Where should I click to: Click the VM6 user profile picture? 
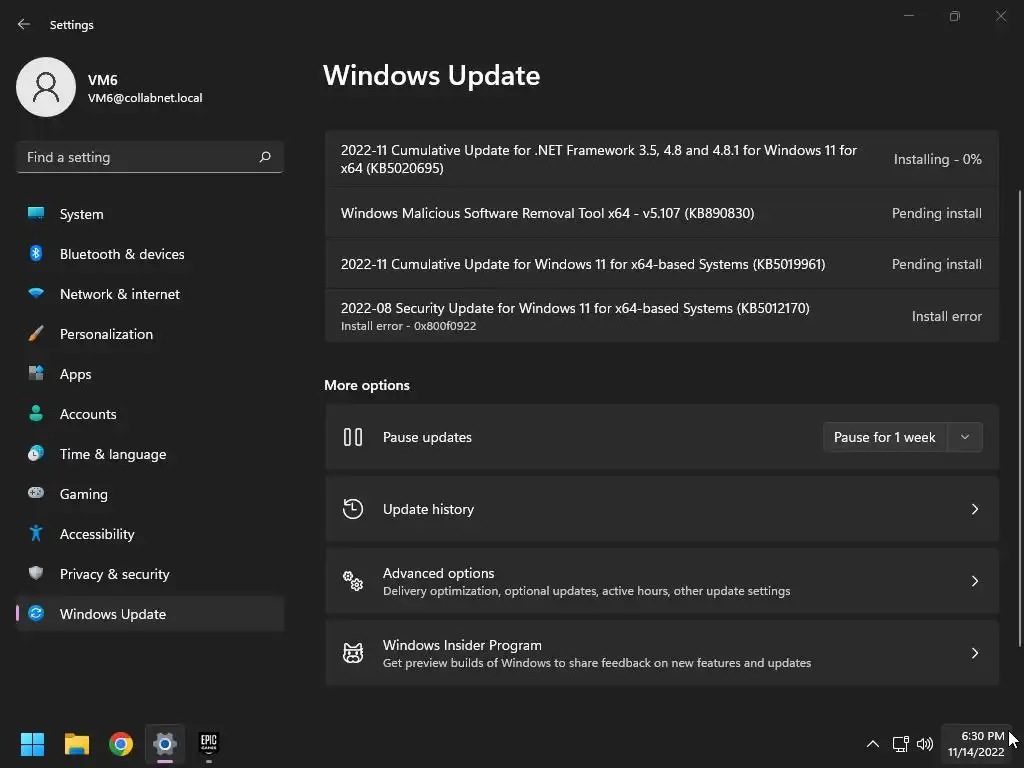pos(46,87)
